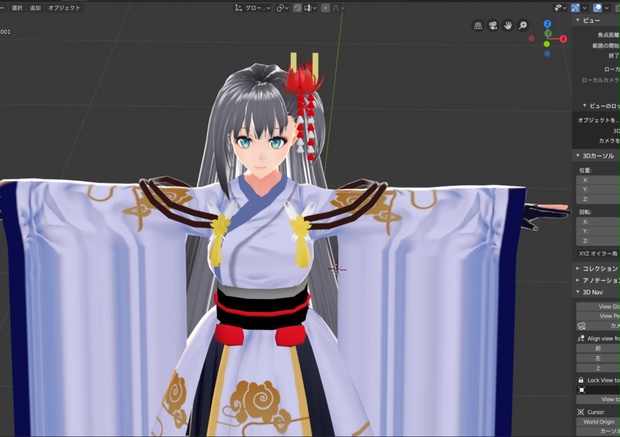Click the blue Z axis gizmo handle

pos(547,24)
